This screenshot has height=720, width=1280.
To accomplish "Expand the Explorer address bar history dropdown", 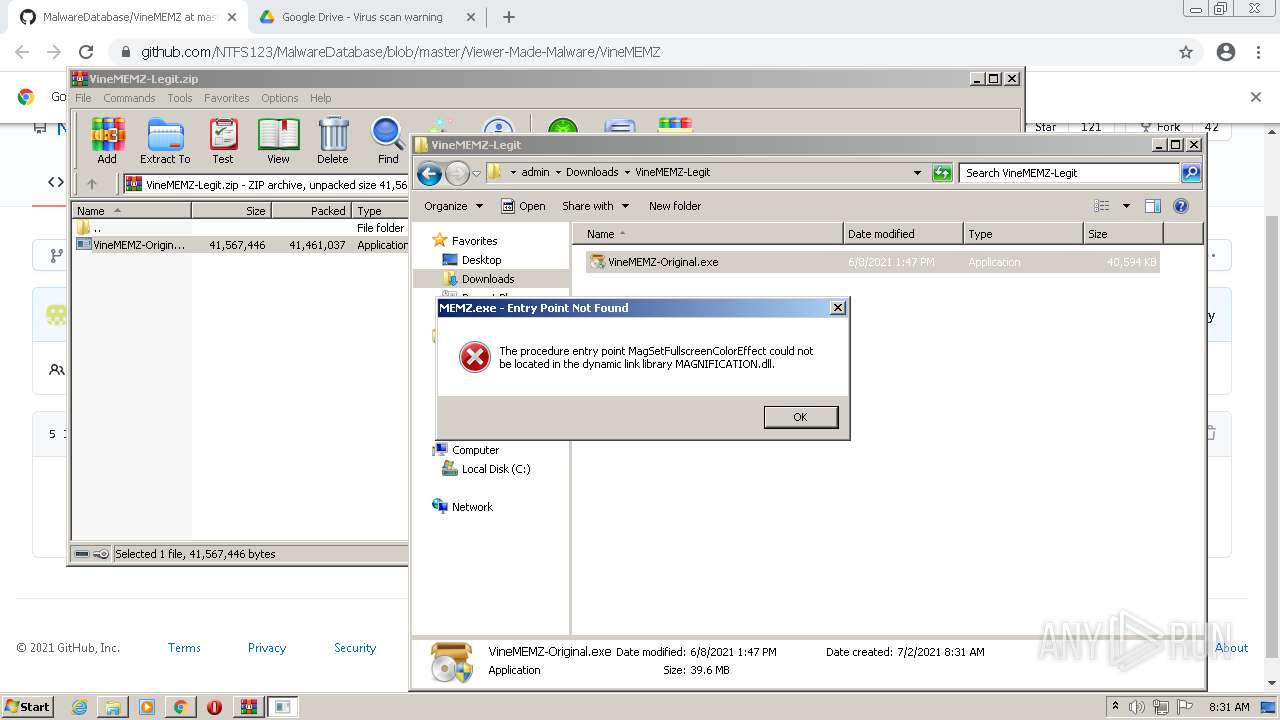I will pyautogui.click(x=917, y=173).
